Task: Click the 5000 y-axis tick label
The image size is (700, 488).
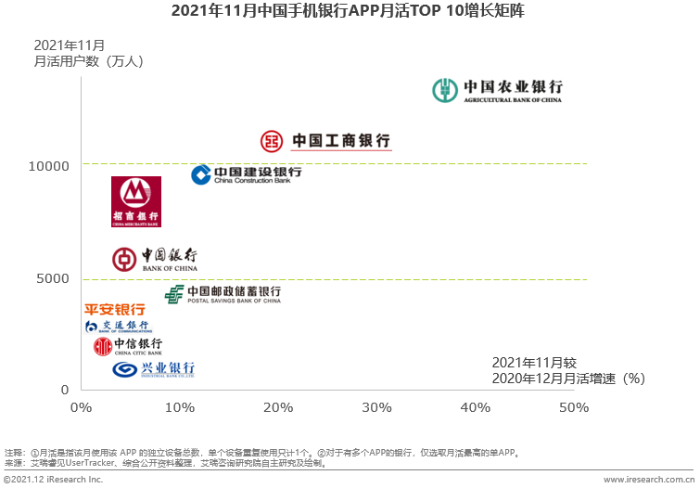Action: point(53,279)
